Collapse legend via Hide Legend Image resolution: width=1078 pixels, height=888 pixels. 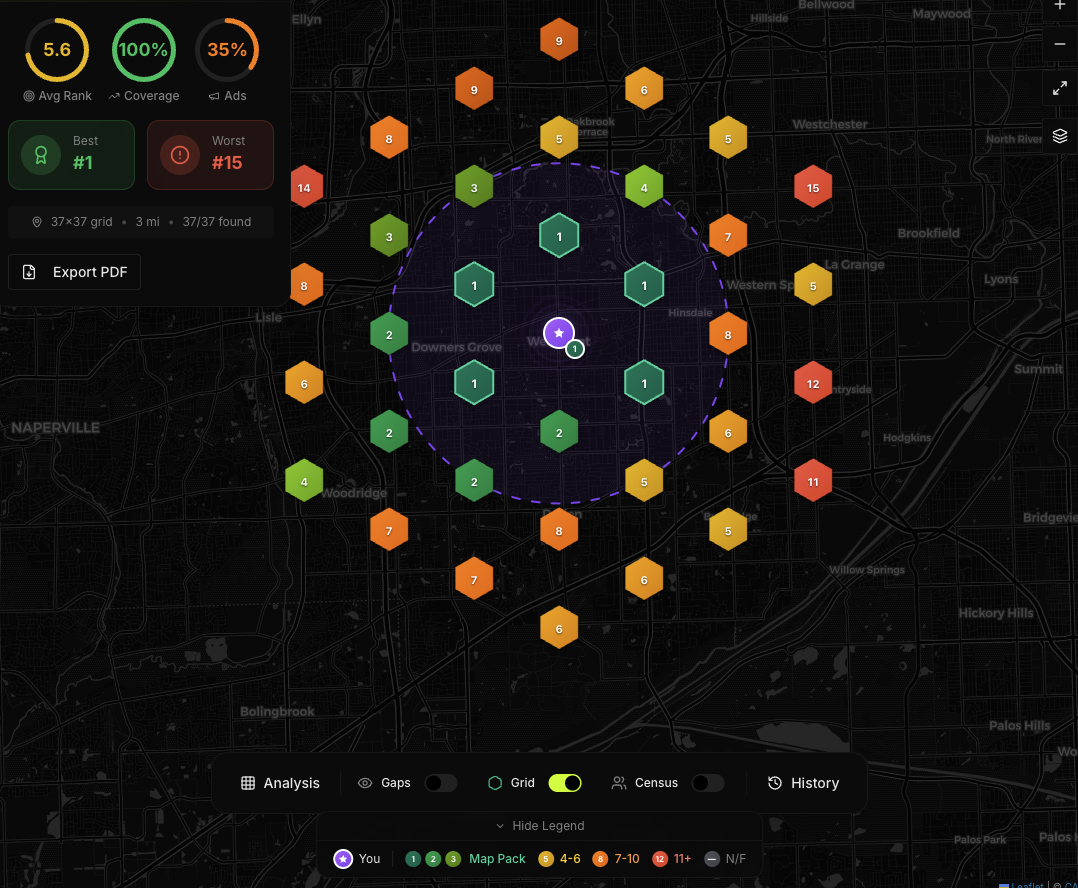tap(540, 825)
